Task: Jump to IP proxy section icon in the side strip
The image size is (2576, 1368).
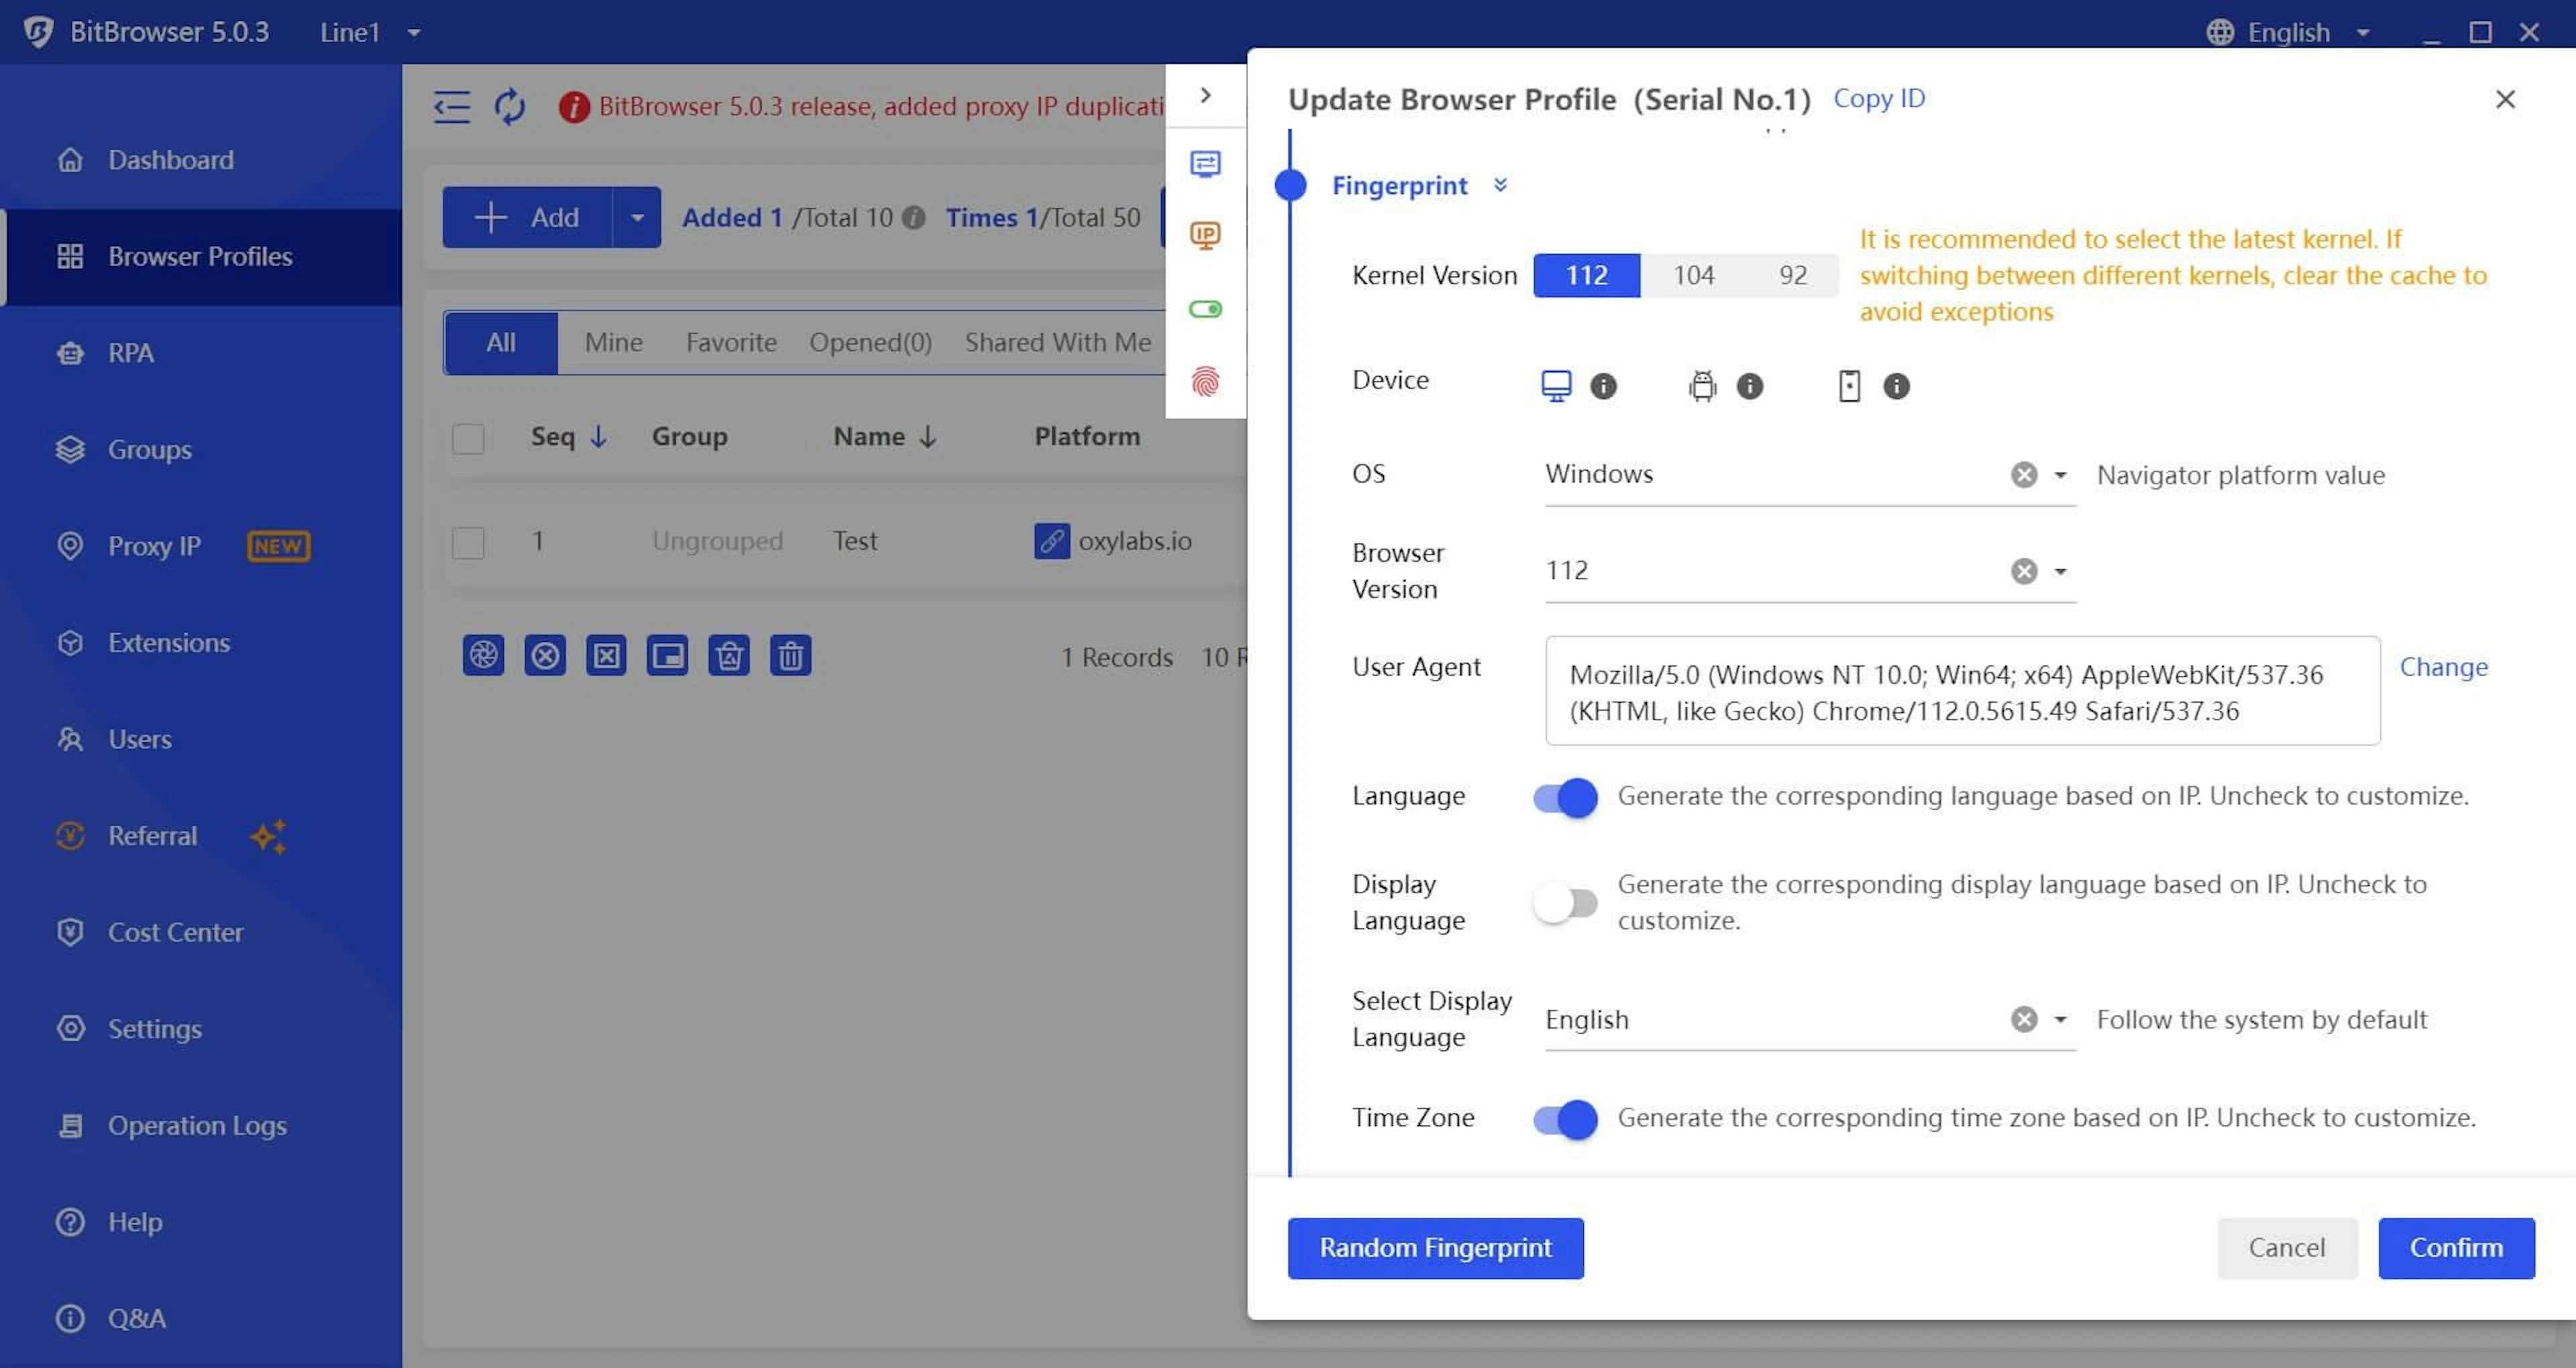Action: click(x=1205, y=236)
